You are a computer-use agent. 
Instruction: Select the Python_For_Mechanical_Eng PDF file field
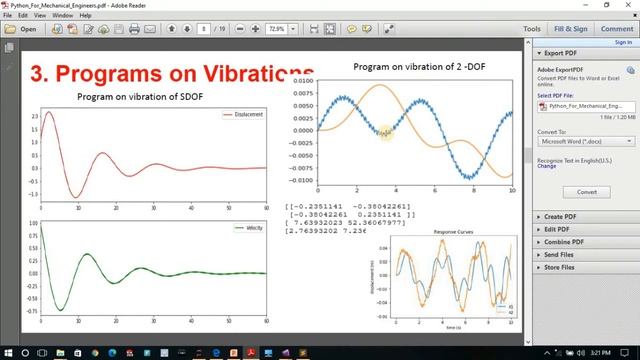[x=586, y=106]
